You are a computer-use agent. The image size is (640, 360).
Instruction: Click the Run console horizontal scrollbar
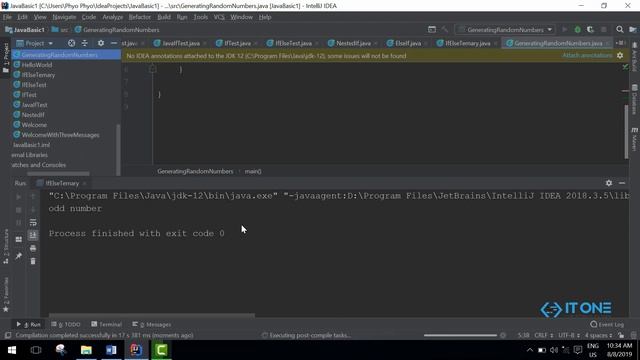click(x=152, y=316)
